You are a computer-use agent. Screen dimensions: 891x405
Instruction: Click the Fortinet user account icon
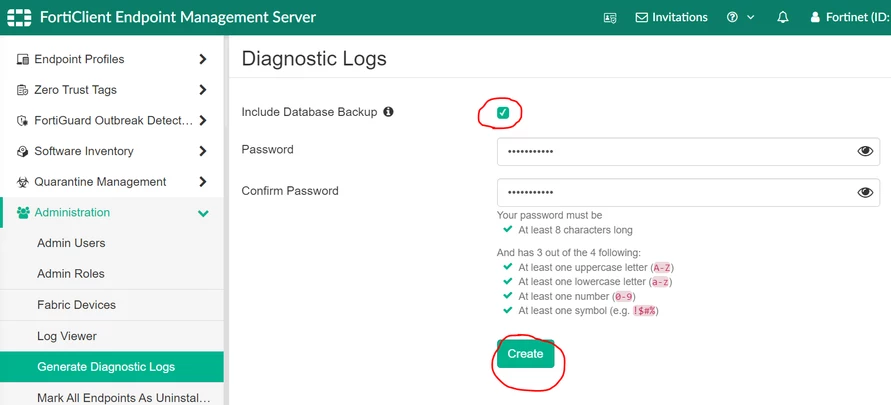(815, 17)
